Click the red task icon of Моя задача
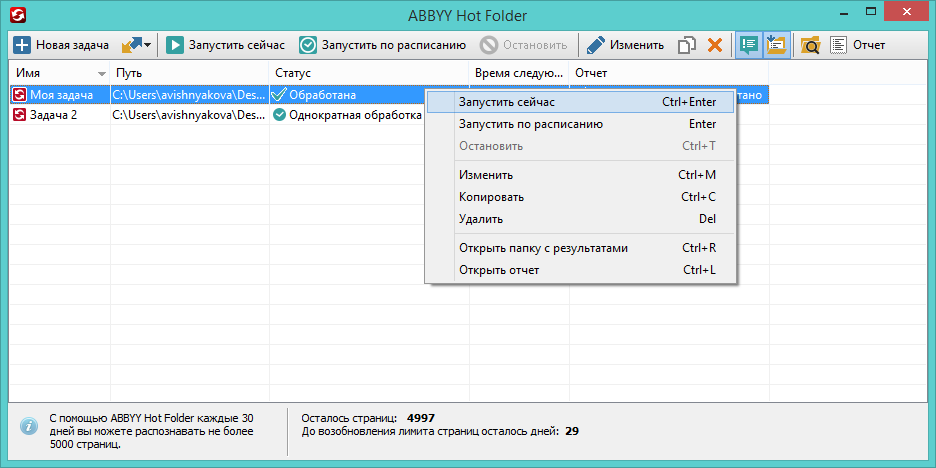The height and width of the screenshot is (468, 936). click(20, 95)
